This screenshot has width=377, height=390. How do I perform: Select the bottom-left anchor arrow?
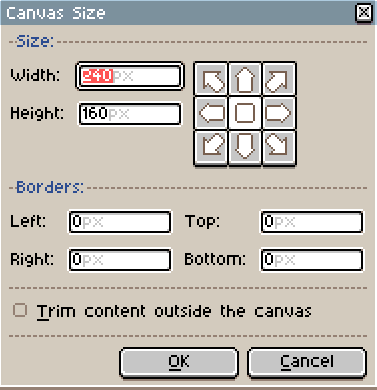[x=211, y=147]
